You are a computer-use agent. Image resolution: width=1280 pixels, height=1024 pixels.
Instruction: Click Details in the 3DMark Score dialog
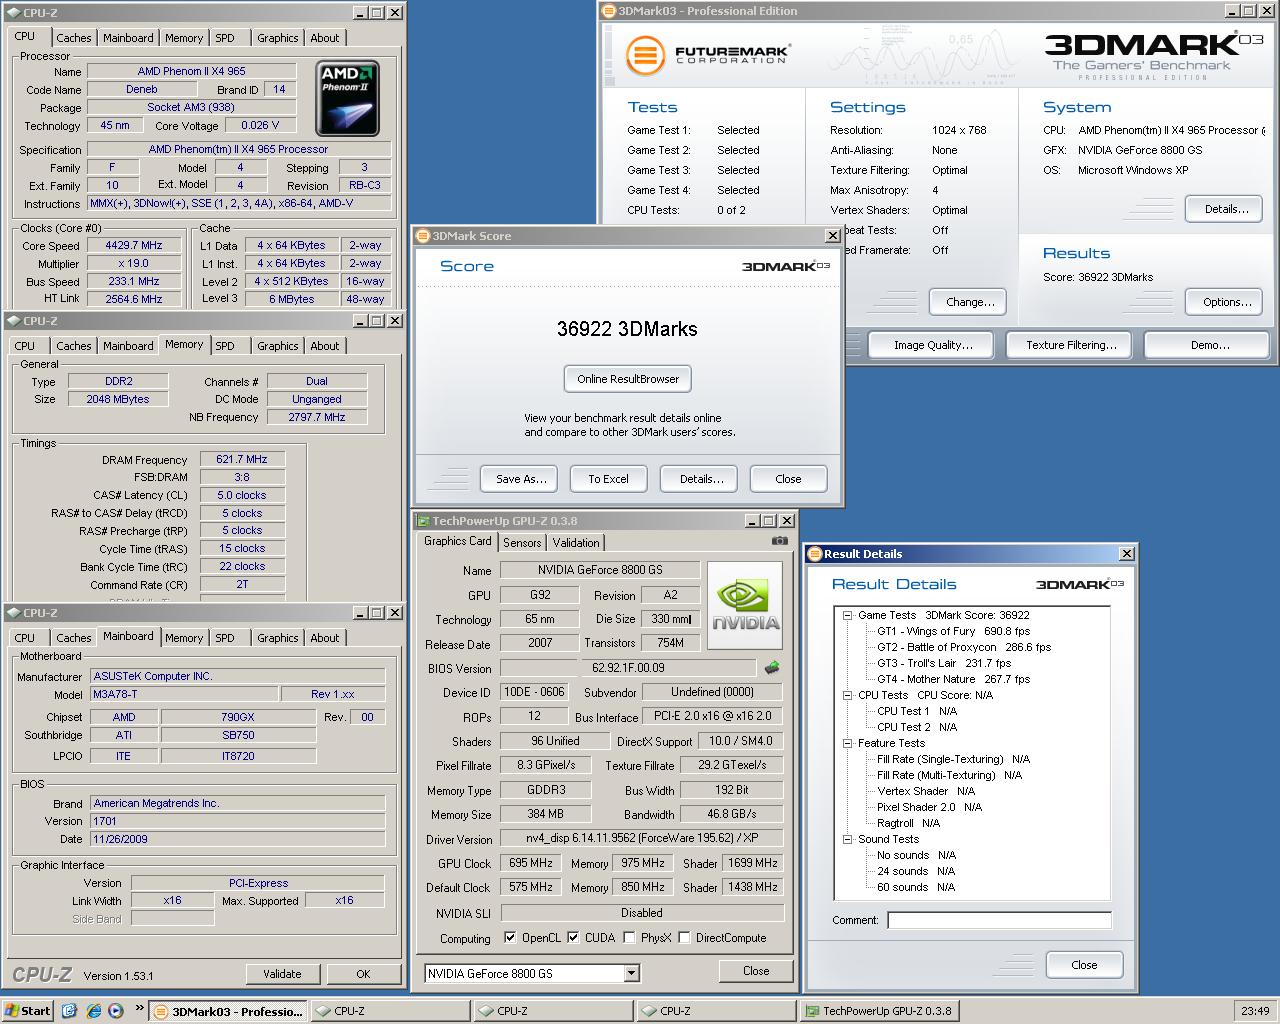point(701,479)
